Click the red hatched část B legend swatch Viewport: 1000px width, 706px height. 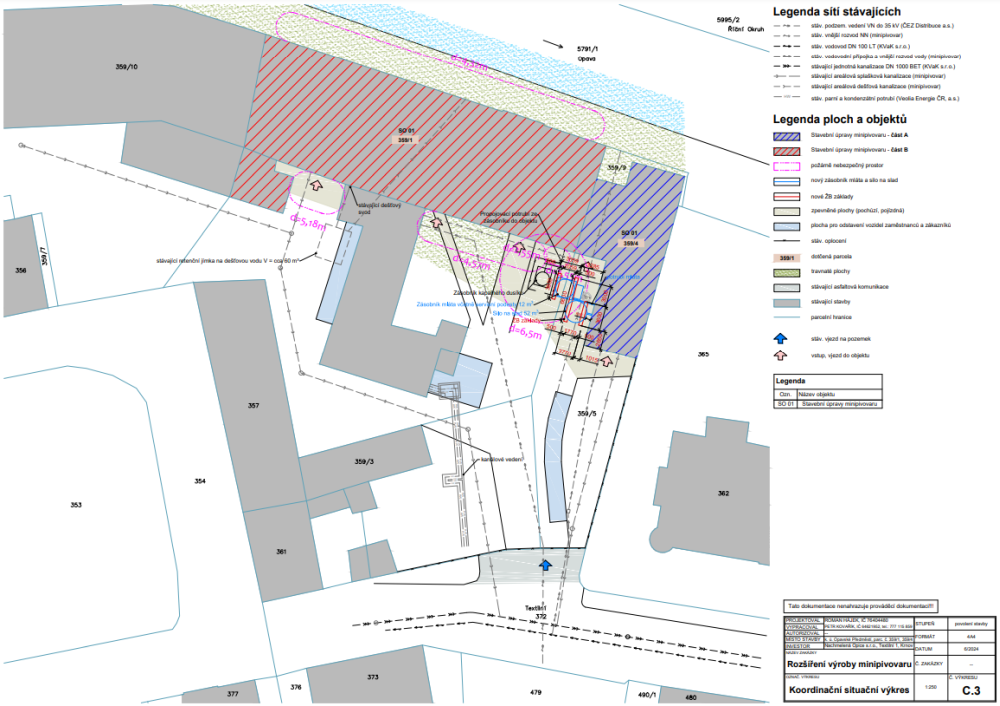coord(787,149)
